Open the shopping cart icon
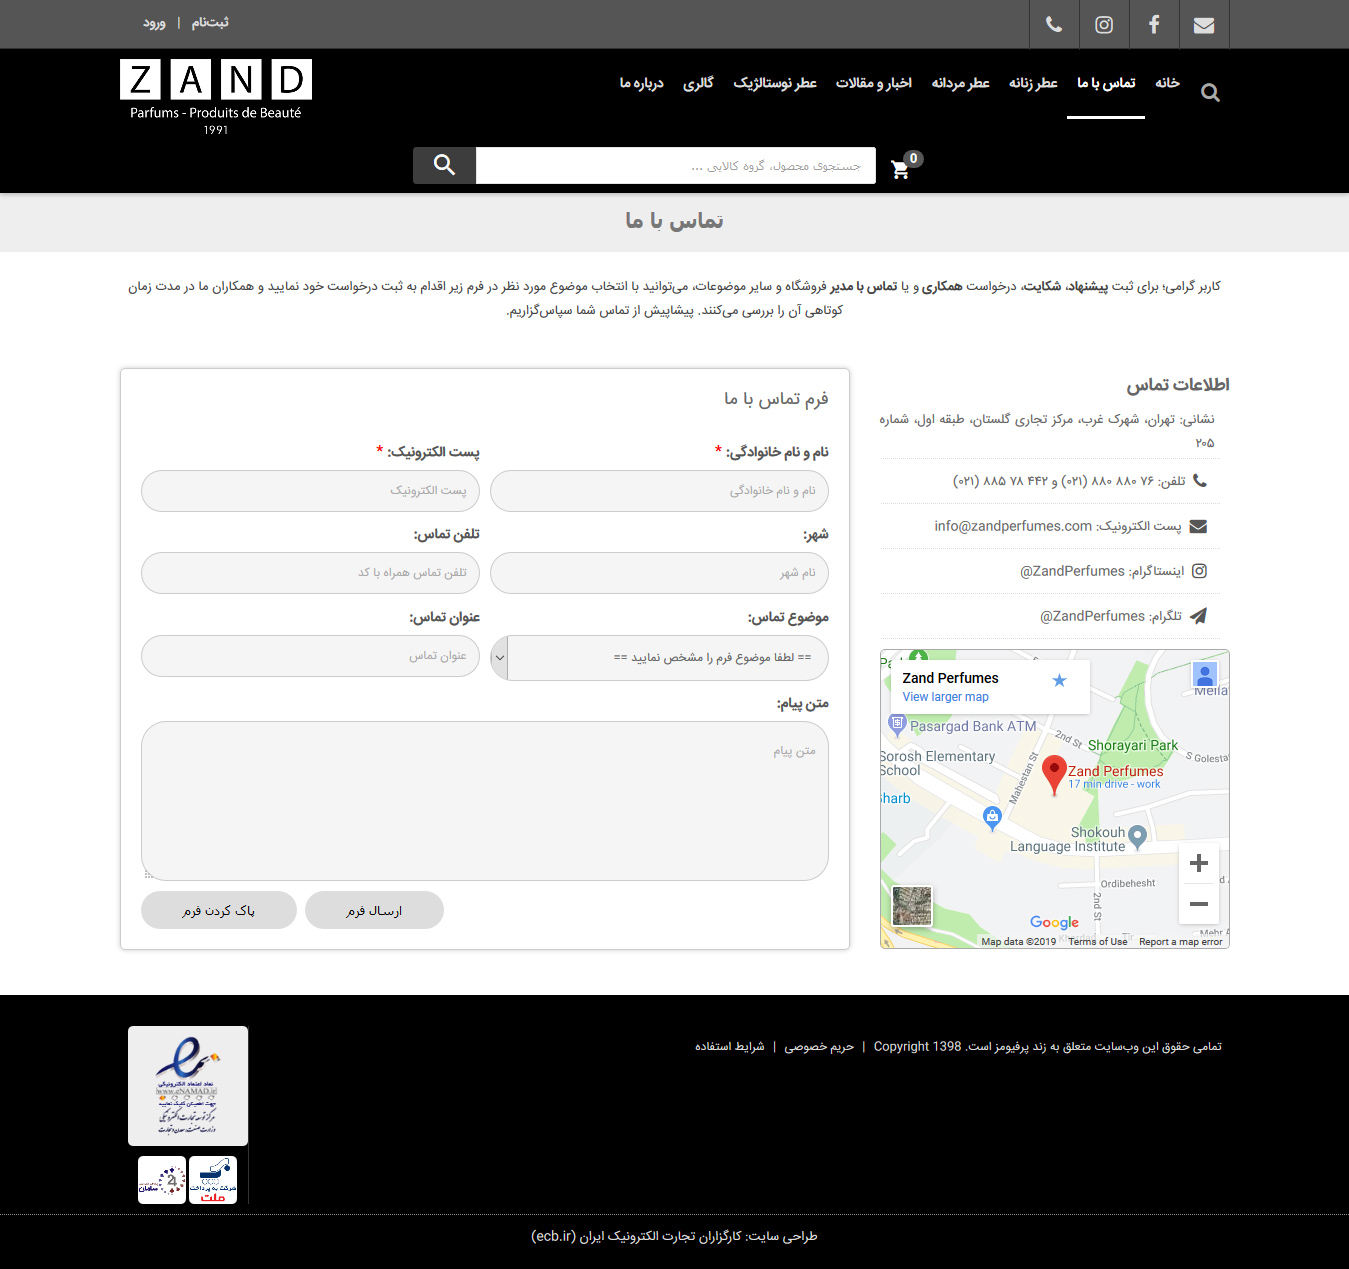This screenshot has height=1269, width=1349. 901,168
